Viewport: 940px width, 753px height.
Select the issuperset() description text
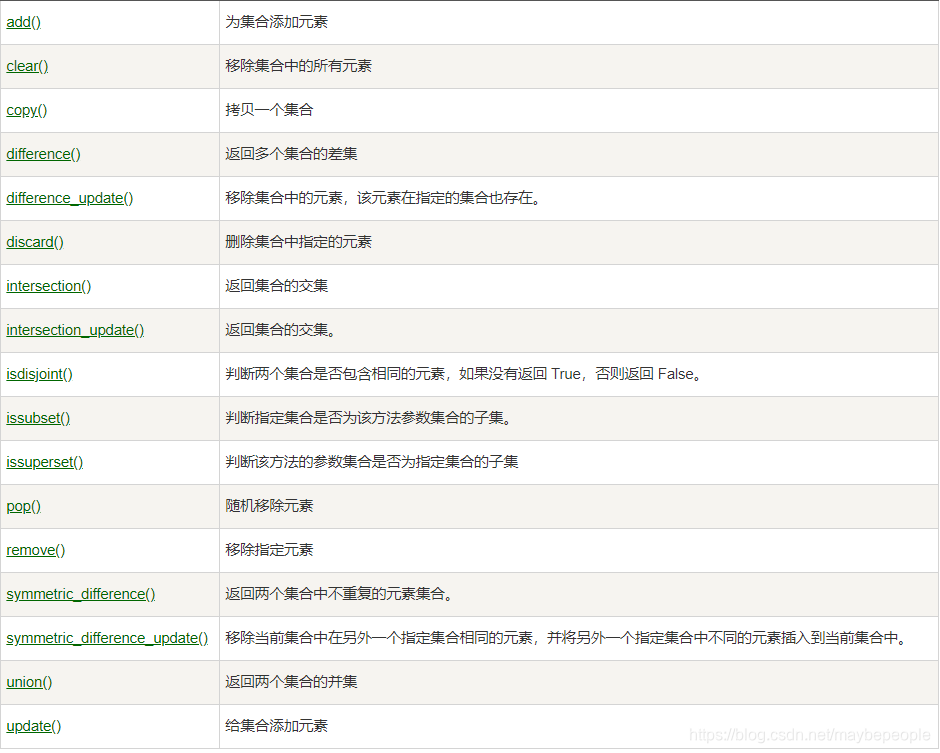(x=372, y=462)
